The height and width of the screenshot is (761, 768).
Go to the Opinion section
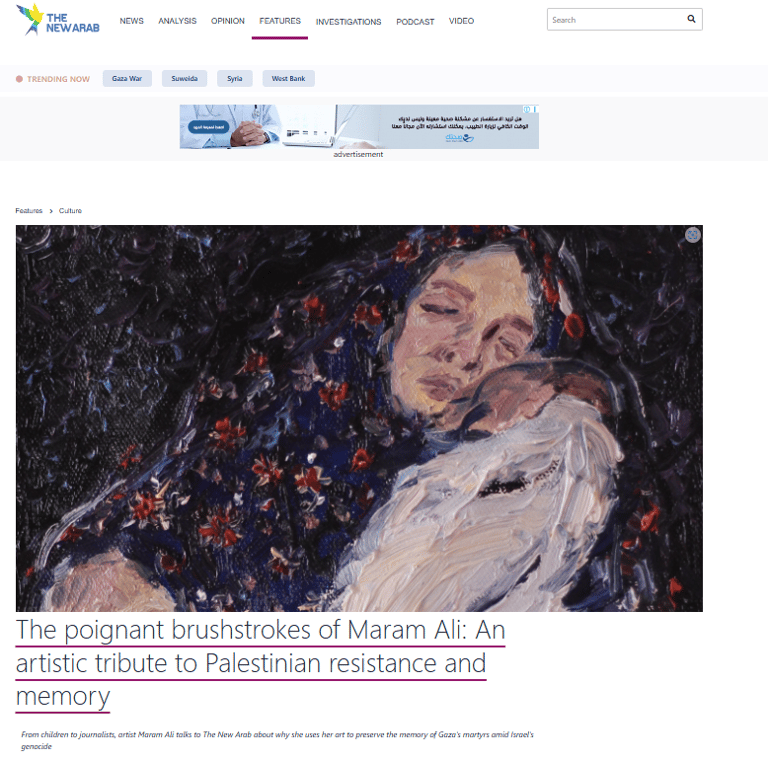tap(228, 21)
